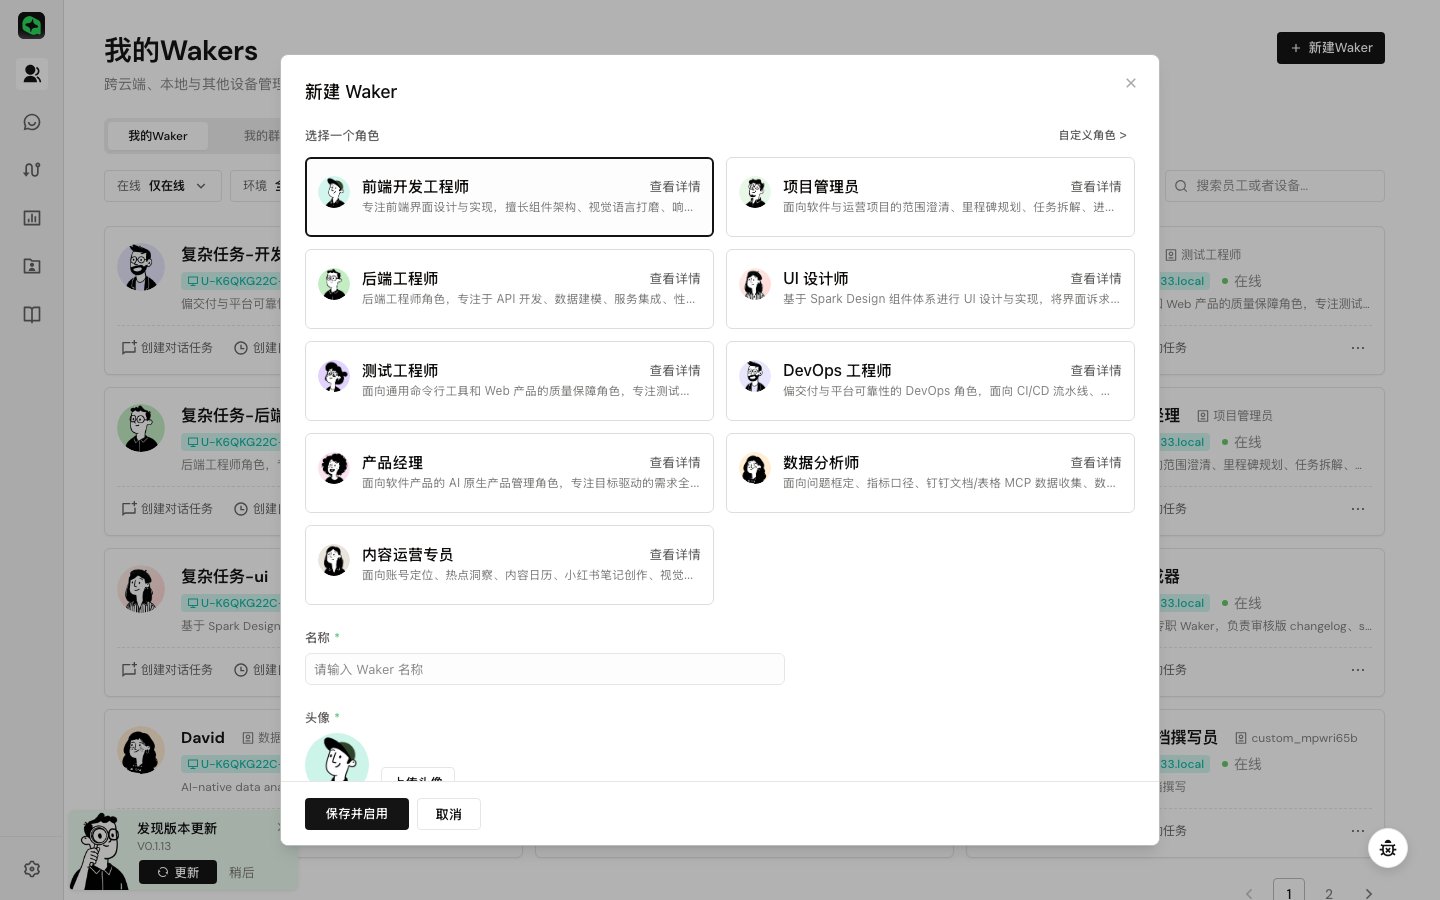Close the 新建 Waker dialog
Viewport: 1440px width, 900px height.
pos(1131,83)
